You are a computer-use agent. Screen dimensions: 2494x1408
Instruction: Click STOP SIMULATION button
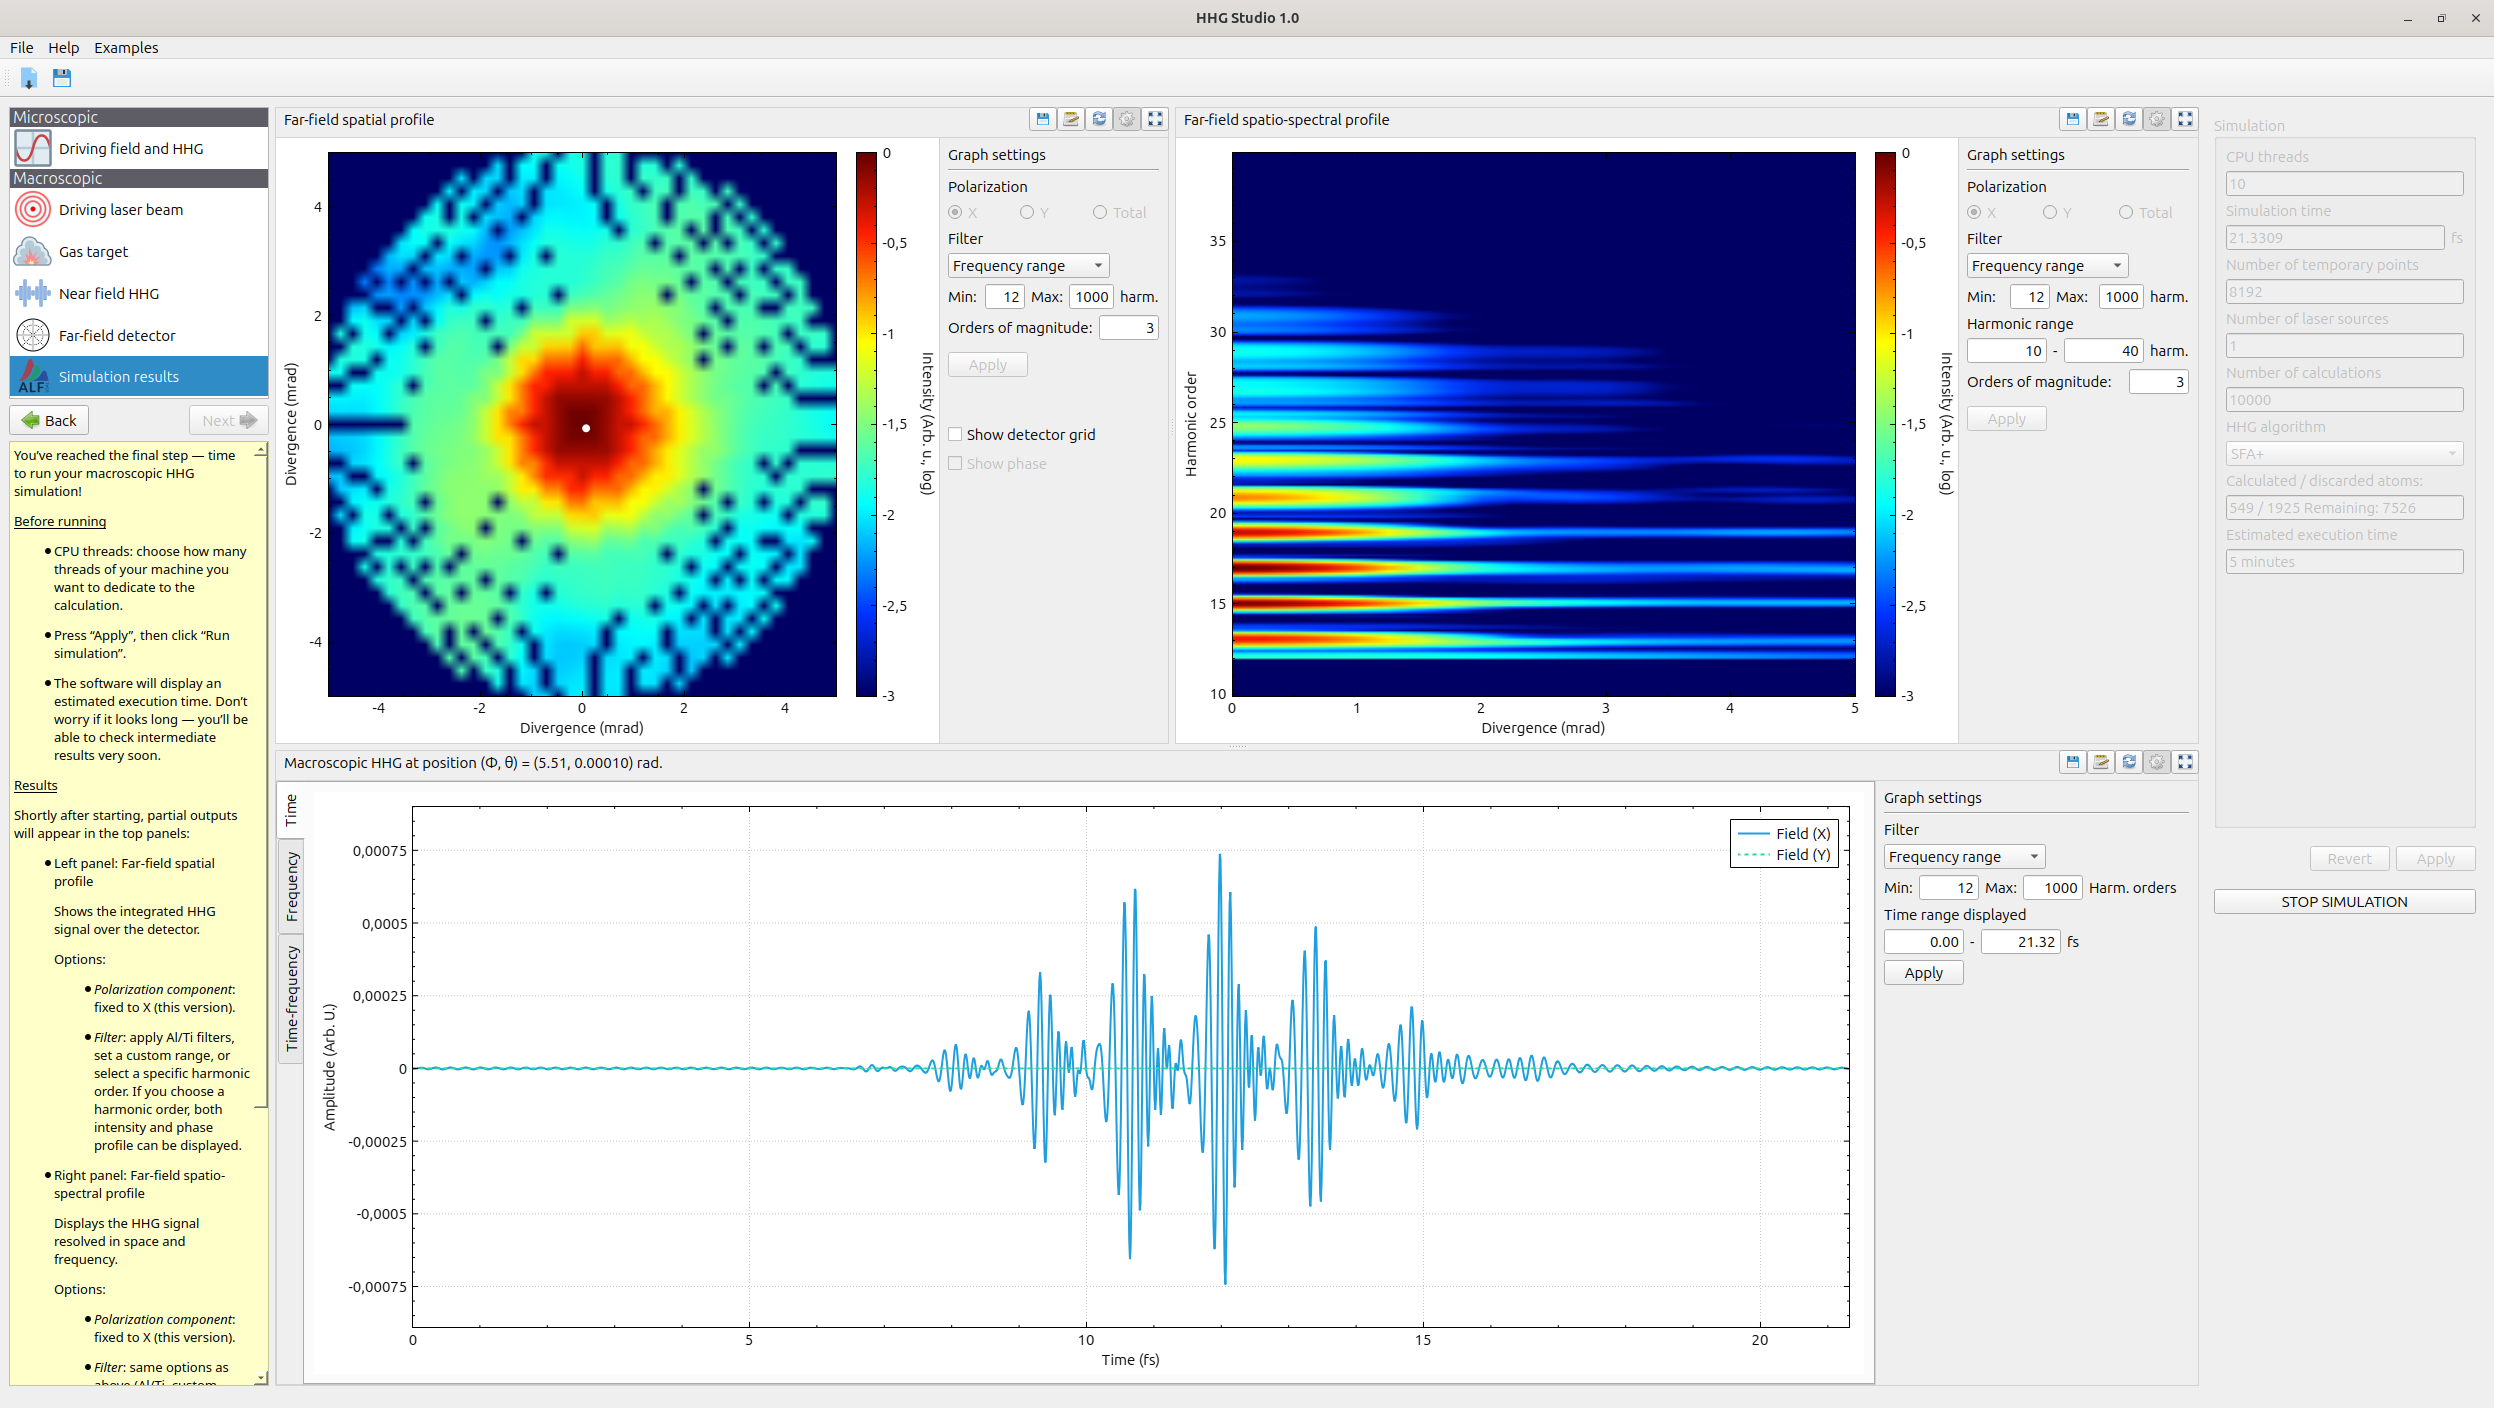coord(2343,902)
